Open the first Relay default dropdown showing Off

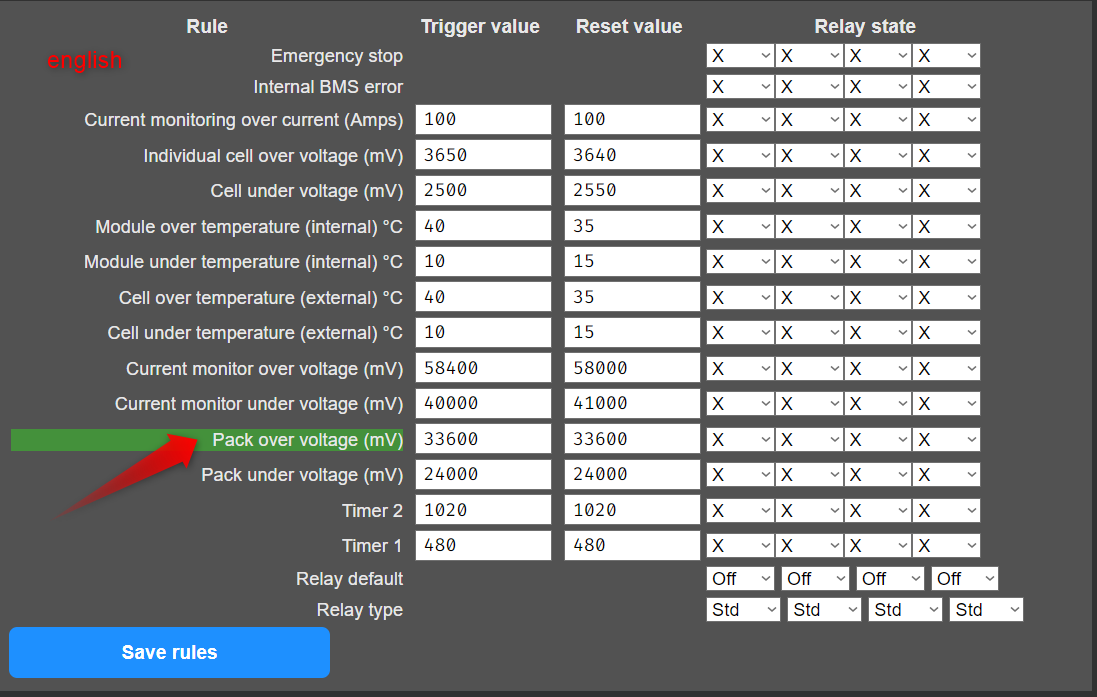point(740,578)
